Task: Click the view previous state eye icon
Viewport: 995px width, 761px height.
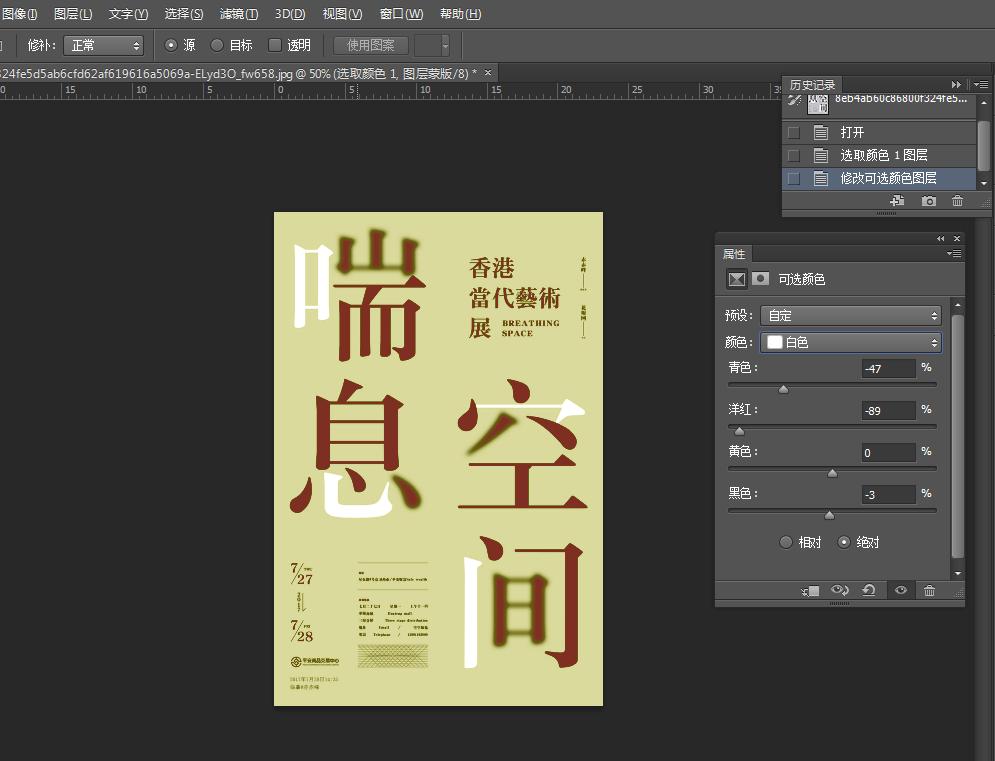Action: point(840,590)
